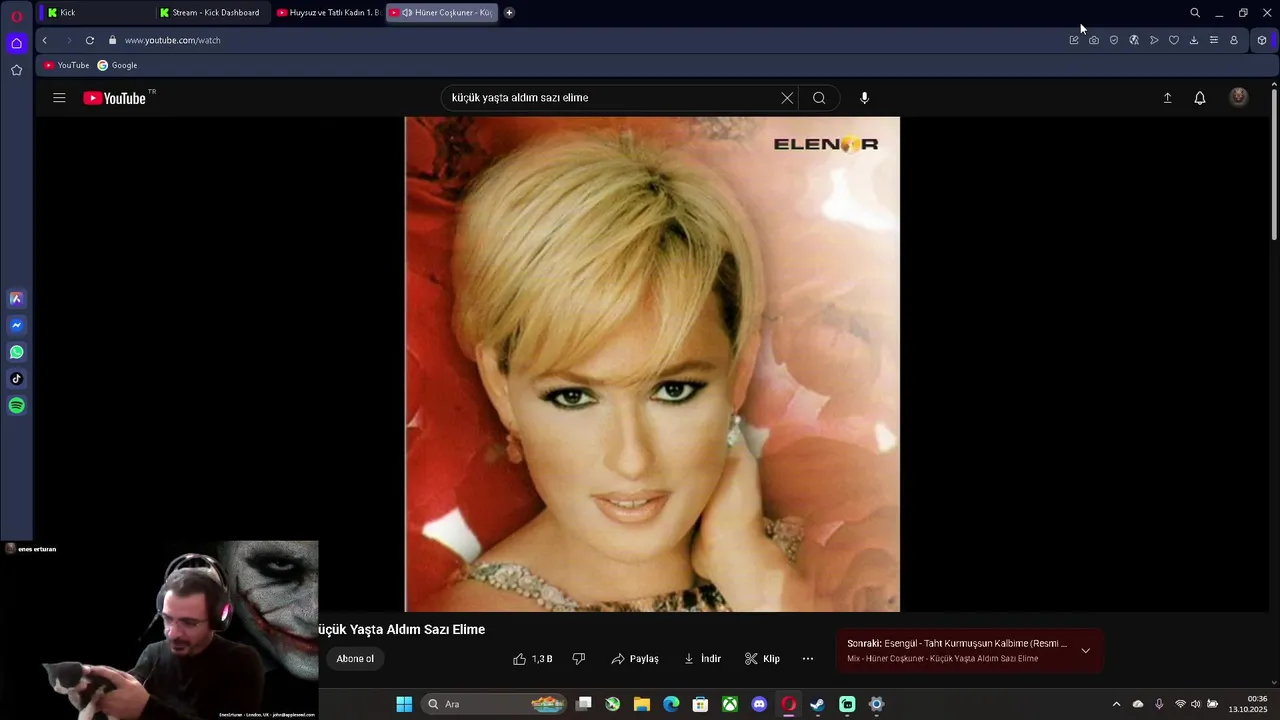Open File Explorer from taskbar
This screenshot has width=1280, height=720.
point(642,704)
